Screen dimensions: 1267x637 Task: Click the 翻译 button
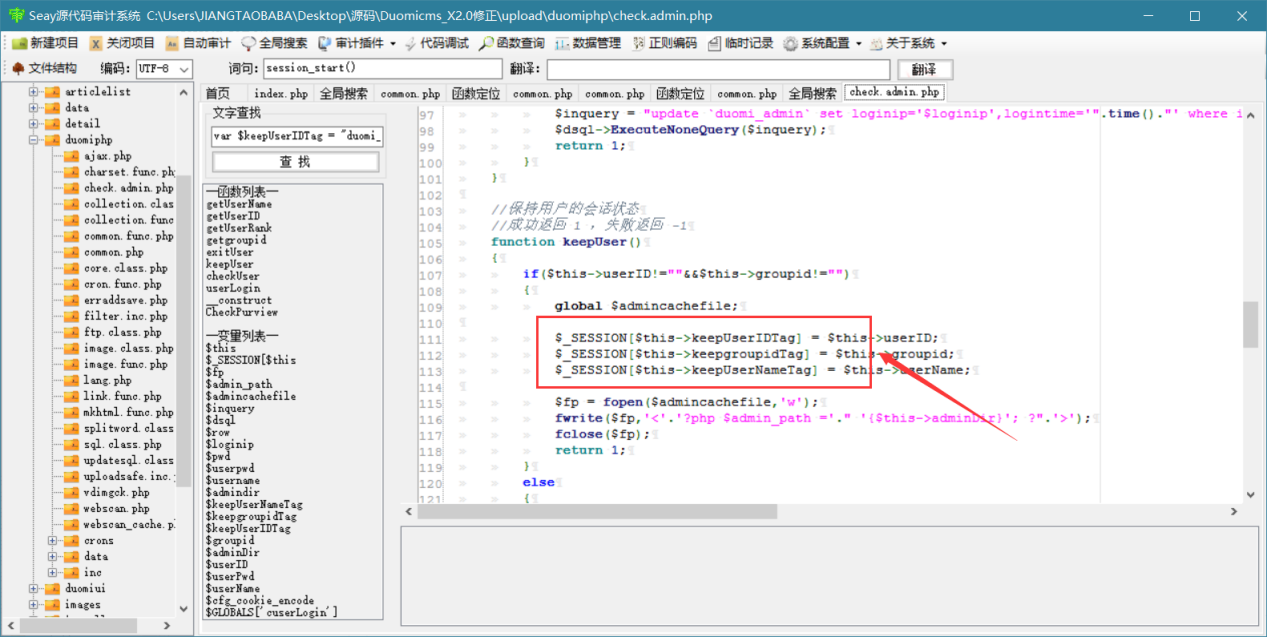924,69
